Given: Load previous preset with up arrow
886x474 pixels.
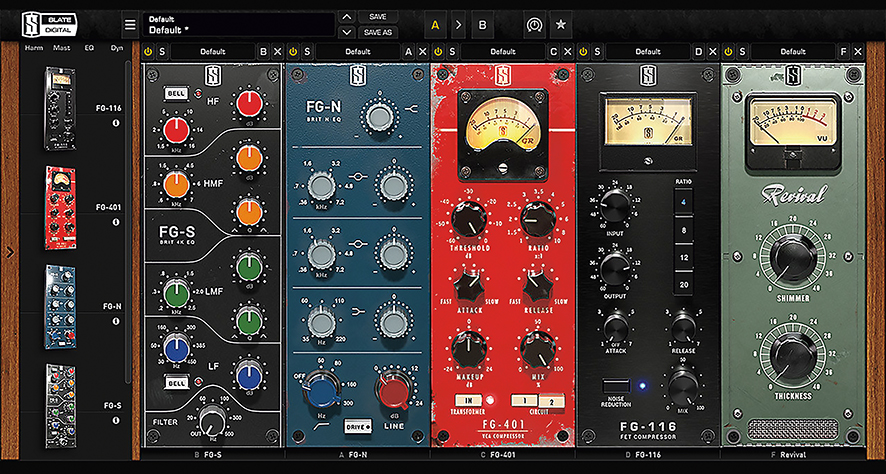Looking at the screenshot, I should pos(348,17).
